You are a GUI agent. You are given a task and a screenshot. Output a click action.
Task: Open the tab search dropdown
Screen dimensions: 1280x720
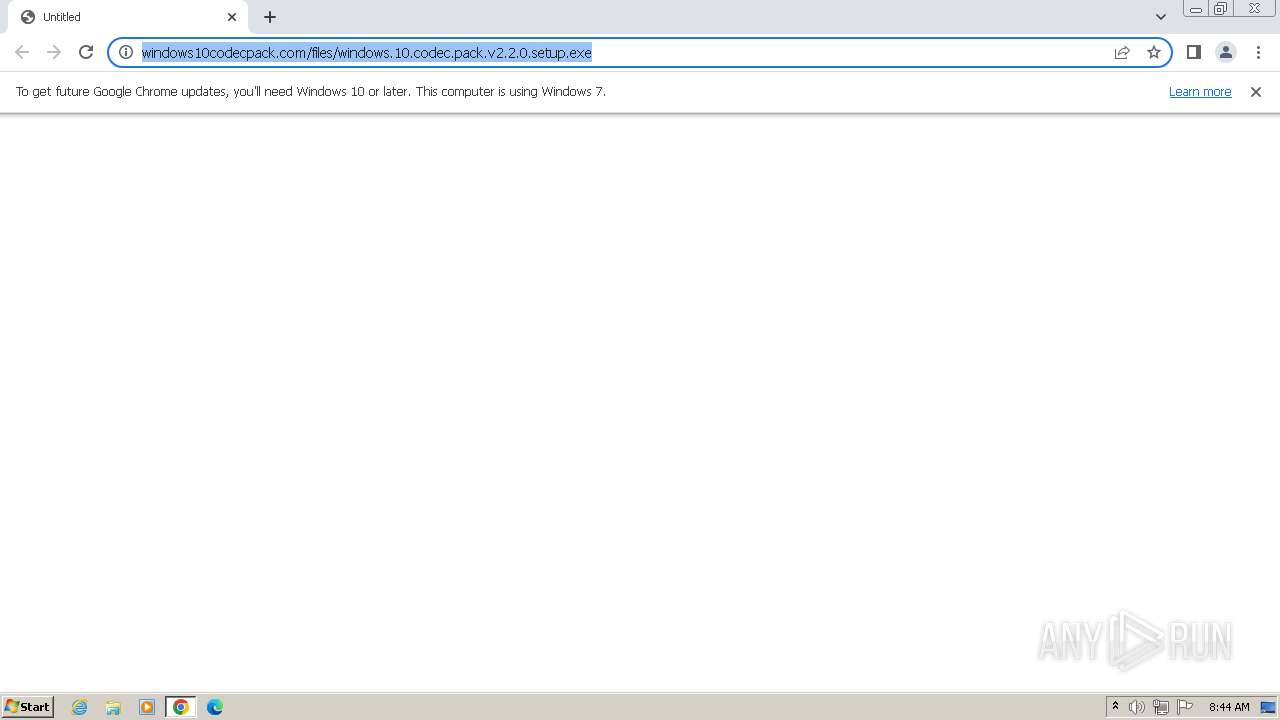coord(1161,17)
